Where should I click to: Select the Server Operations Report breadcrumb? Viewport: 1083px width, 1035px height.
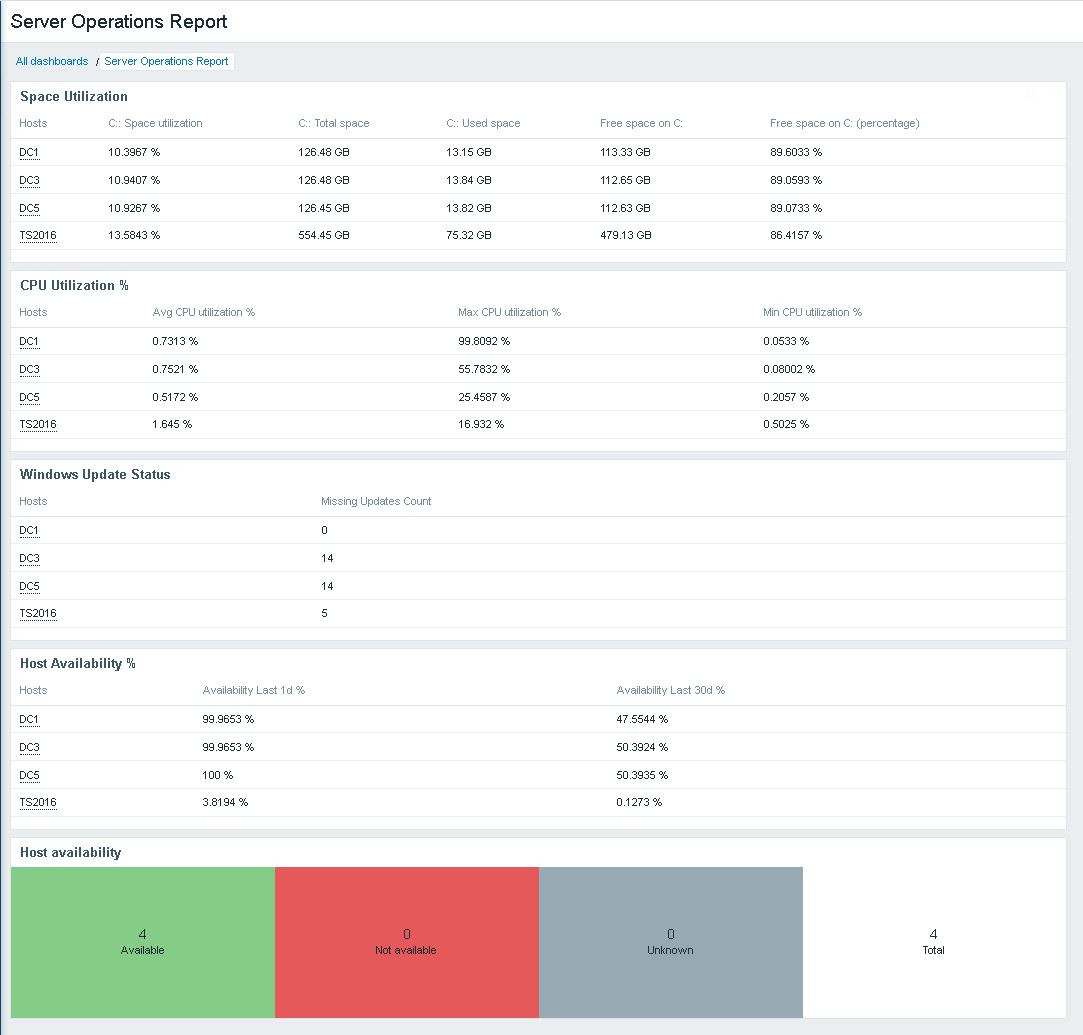coord(166,61)
